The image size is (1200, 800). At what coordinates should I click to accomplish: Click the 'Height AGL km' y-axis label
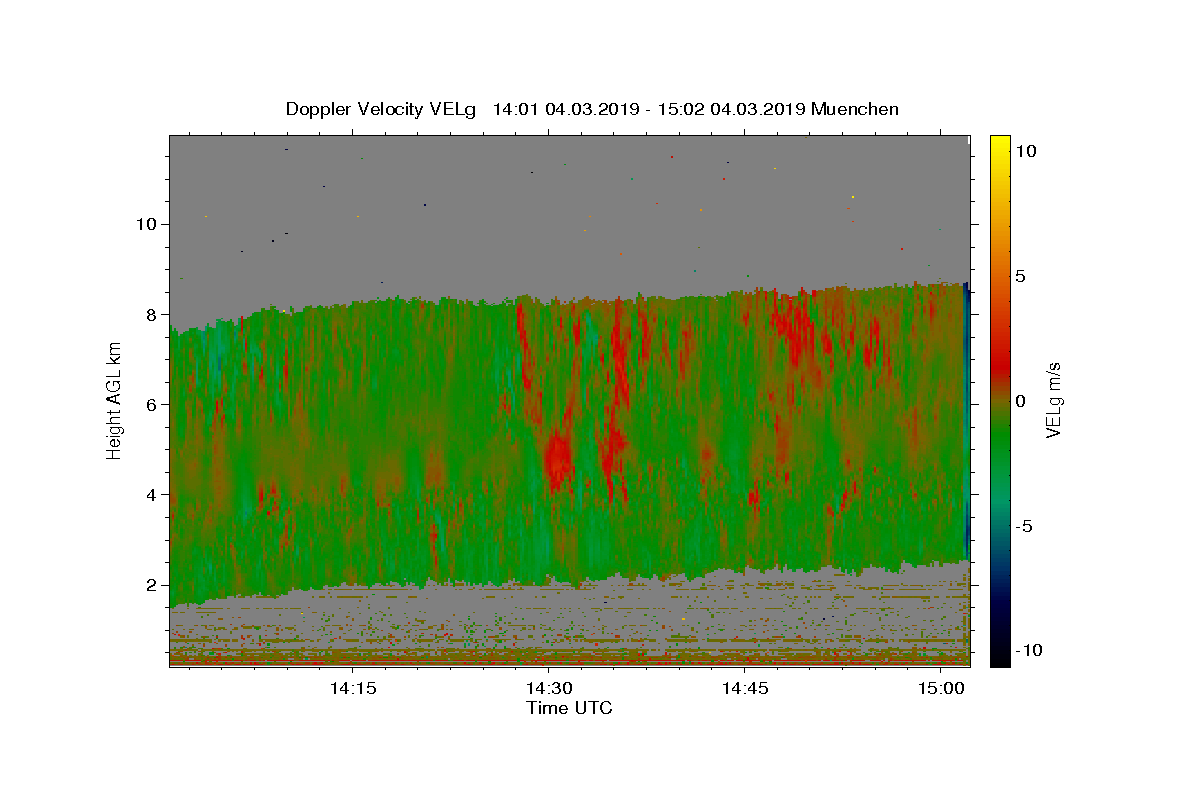(114, 400)
